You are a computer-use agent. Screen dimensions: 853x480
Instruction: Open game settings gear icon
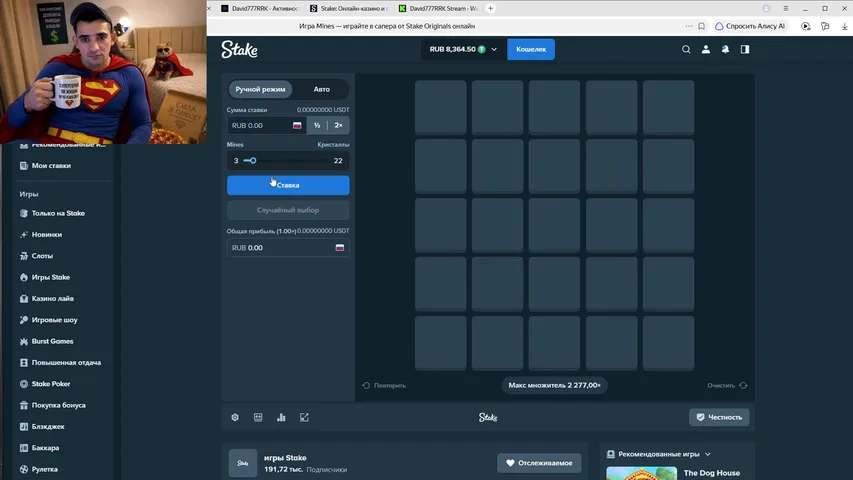(x=235, y=417)
